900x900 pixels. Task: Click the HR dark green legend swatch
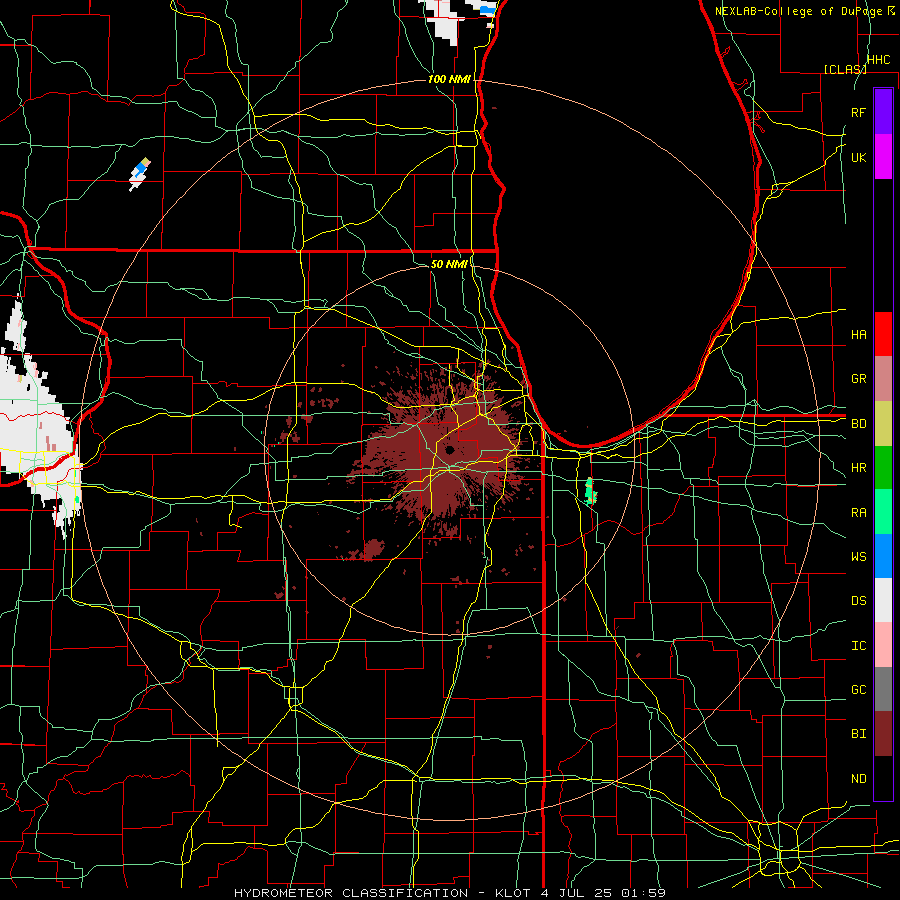[883, 467]
